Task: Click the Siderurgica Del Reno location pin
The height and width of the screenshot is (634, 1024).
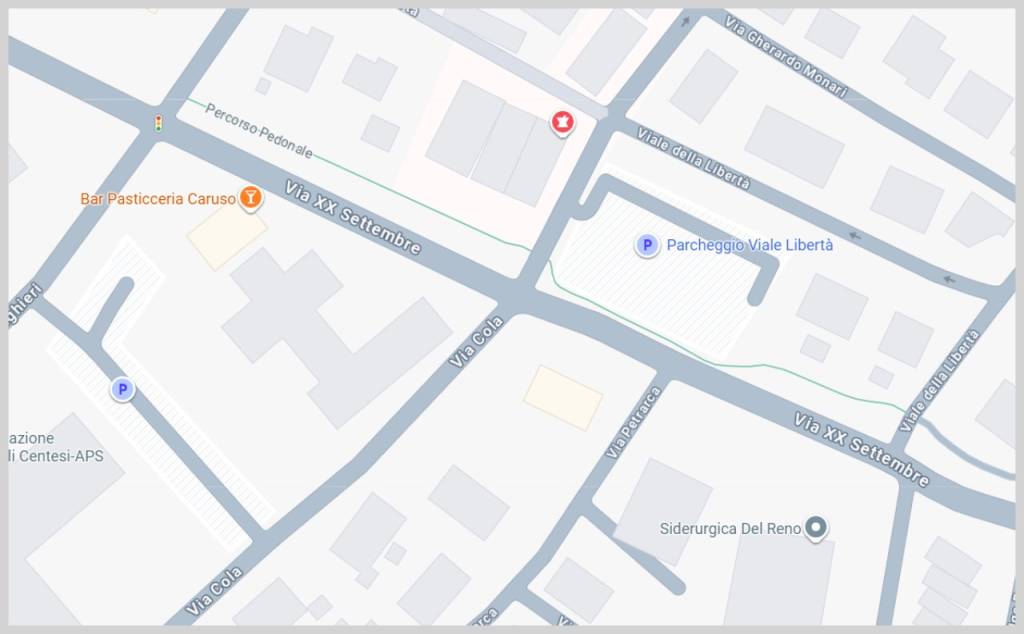Action: tap(815, 528)
